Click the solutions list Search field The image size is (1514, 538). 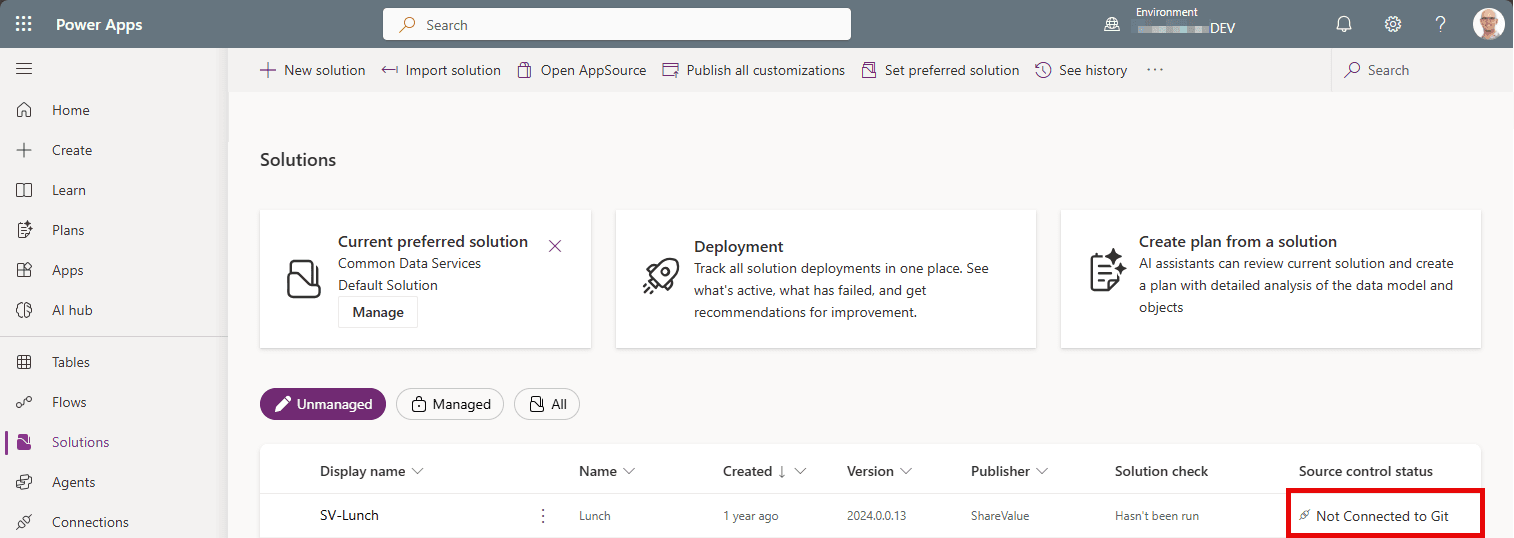point(1420,70)
